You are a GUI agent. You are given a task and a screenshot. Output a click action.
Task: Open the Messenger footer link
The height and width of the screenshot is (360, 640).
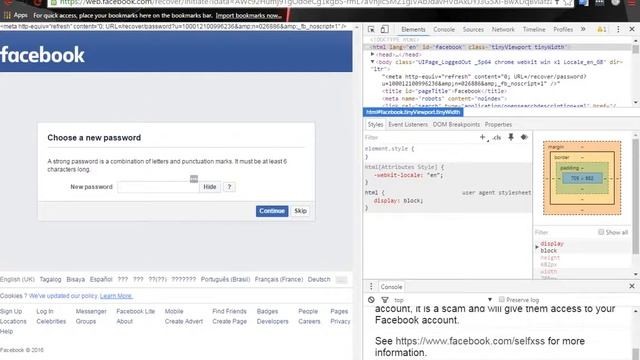pos(91,311)
